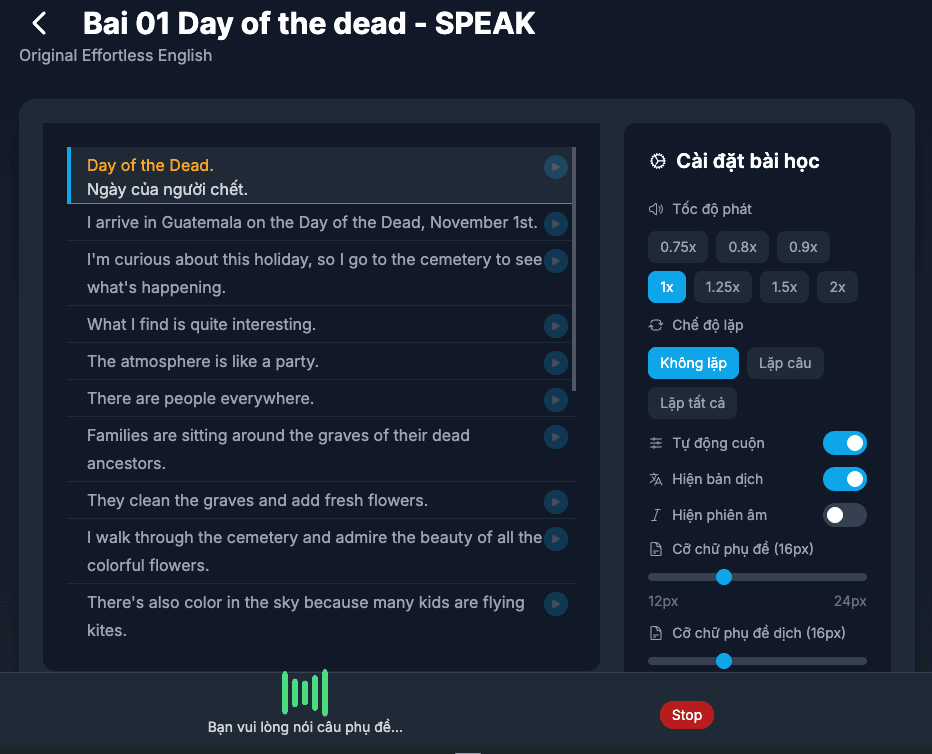Disable the Hiện bản dịch translation switch
This screenshot has width=932, height=754.
(844, 479)
